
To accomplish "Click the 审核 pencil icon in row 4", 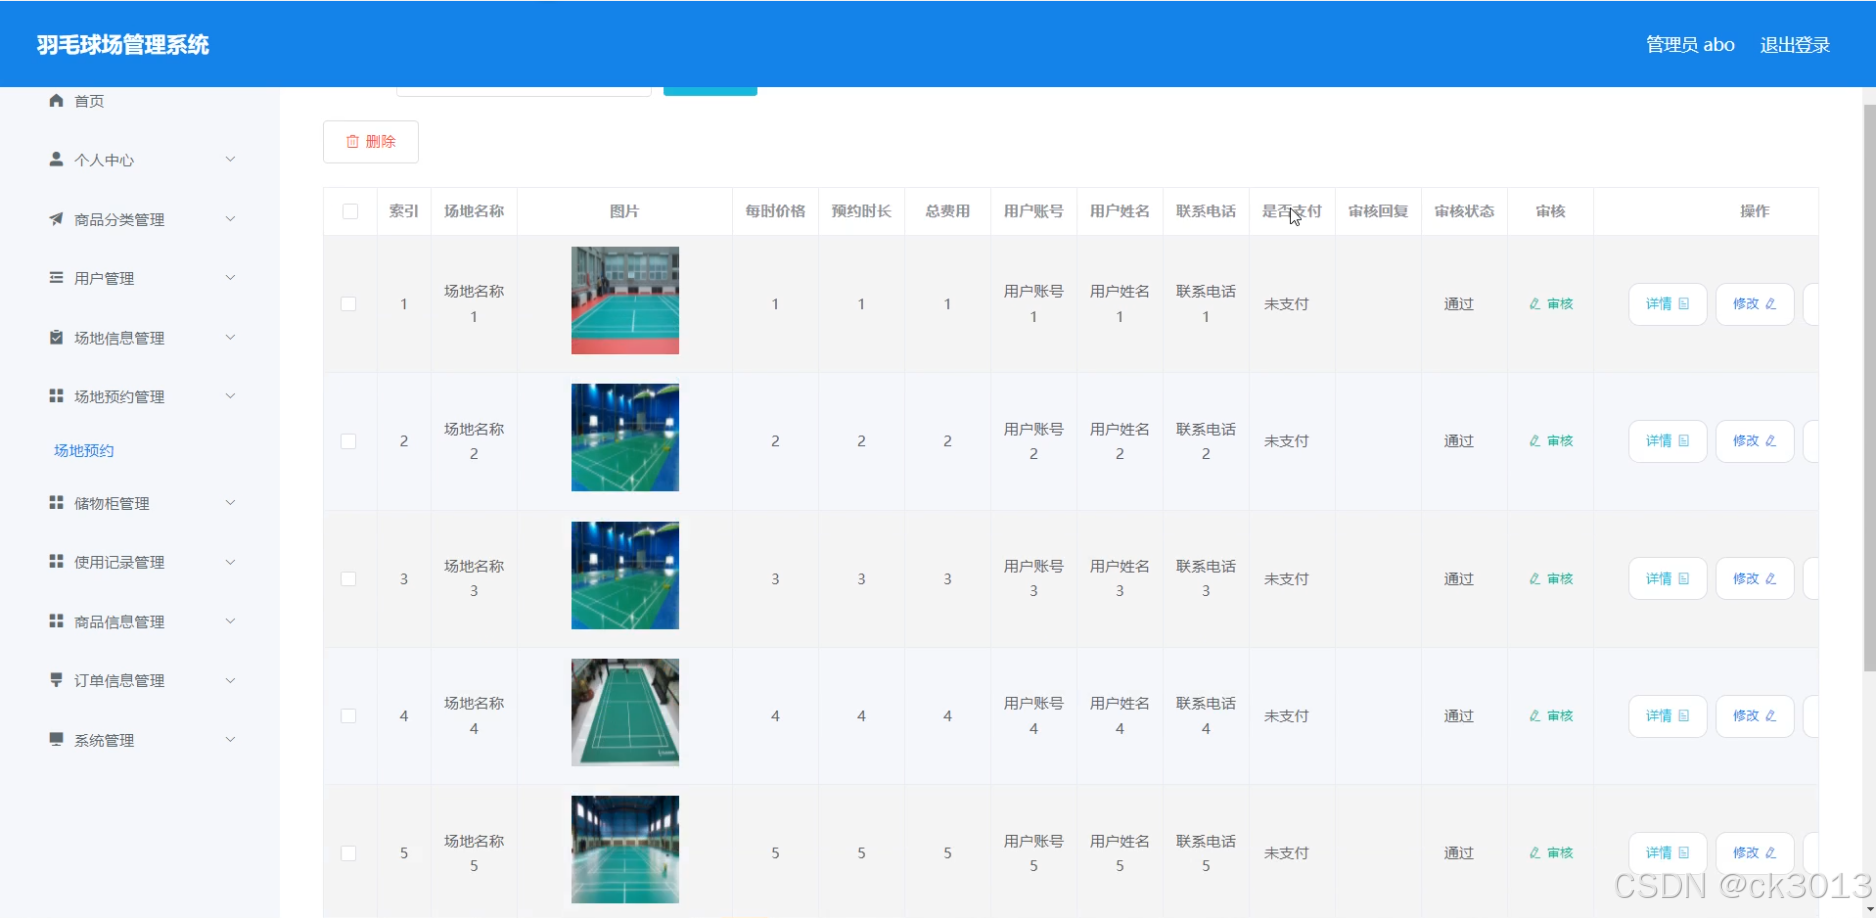I will point(1535,716).
